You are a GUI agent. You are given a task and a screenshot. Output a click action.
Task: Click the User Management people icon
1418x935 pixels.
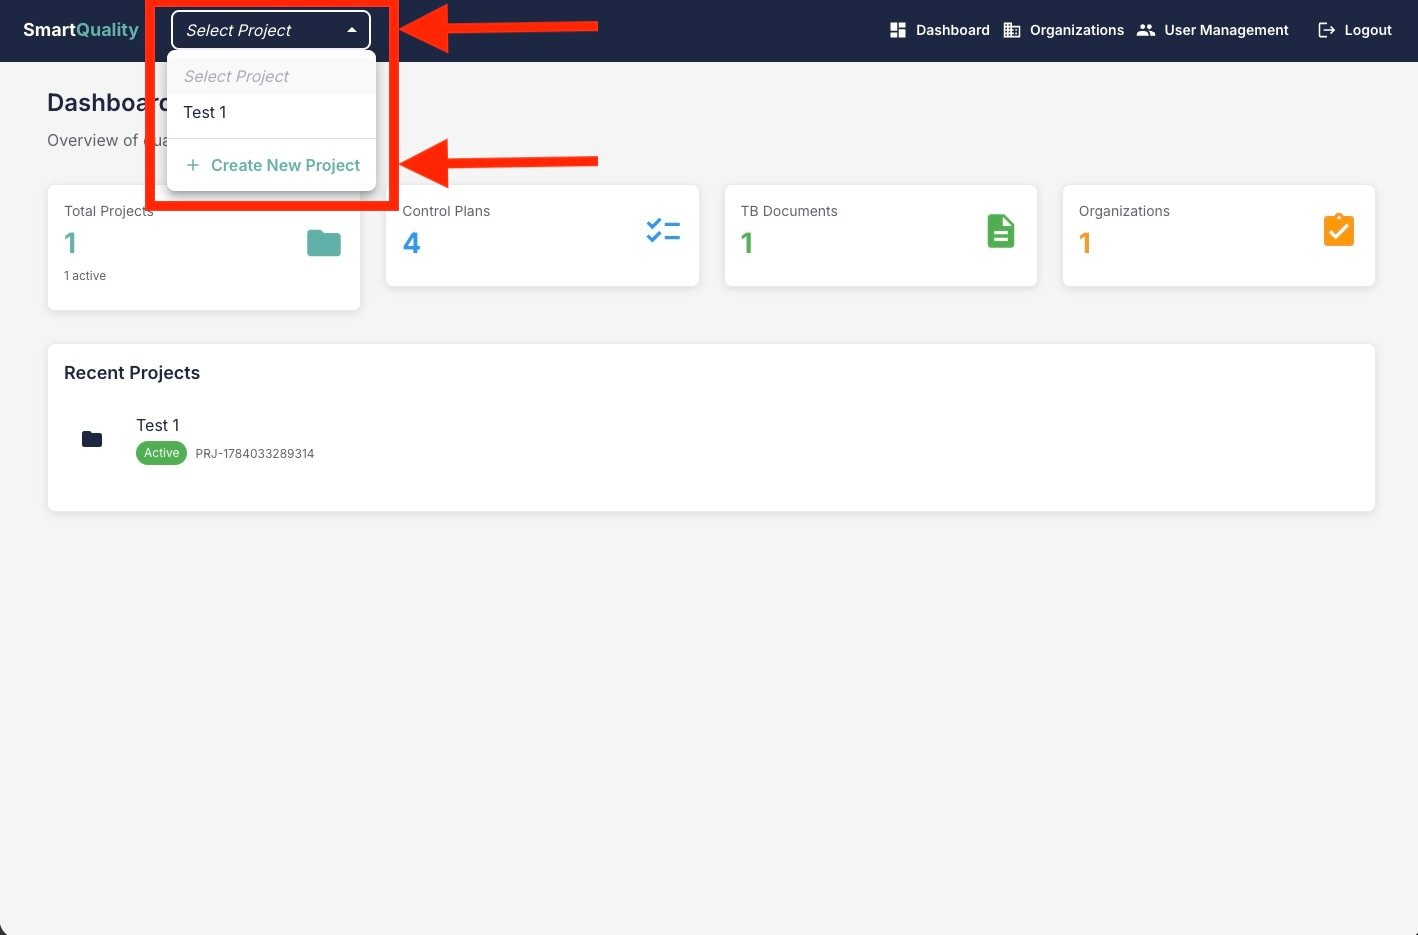1146,30
